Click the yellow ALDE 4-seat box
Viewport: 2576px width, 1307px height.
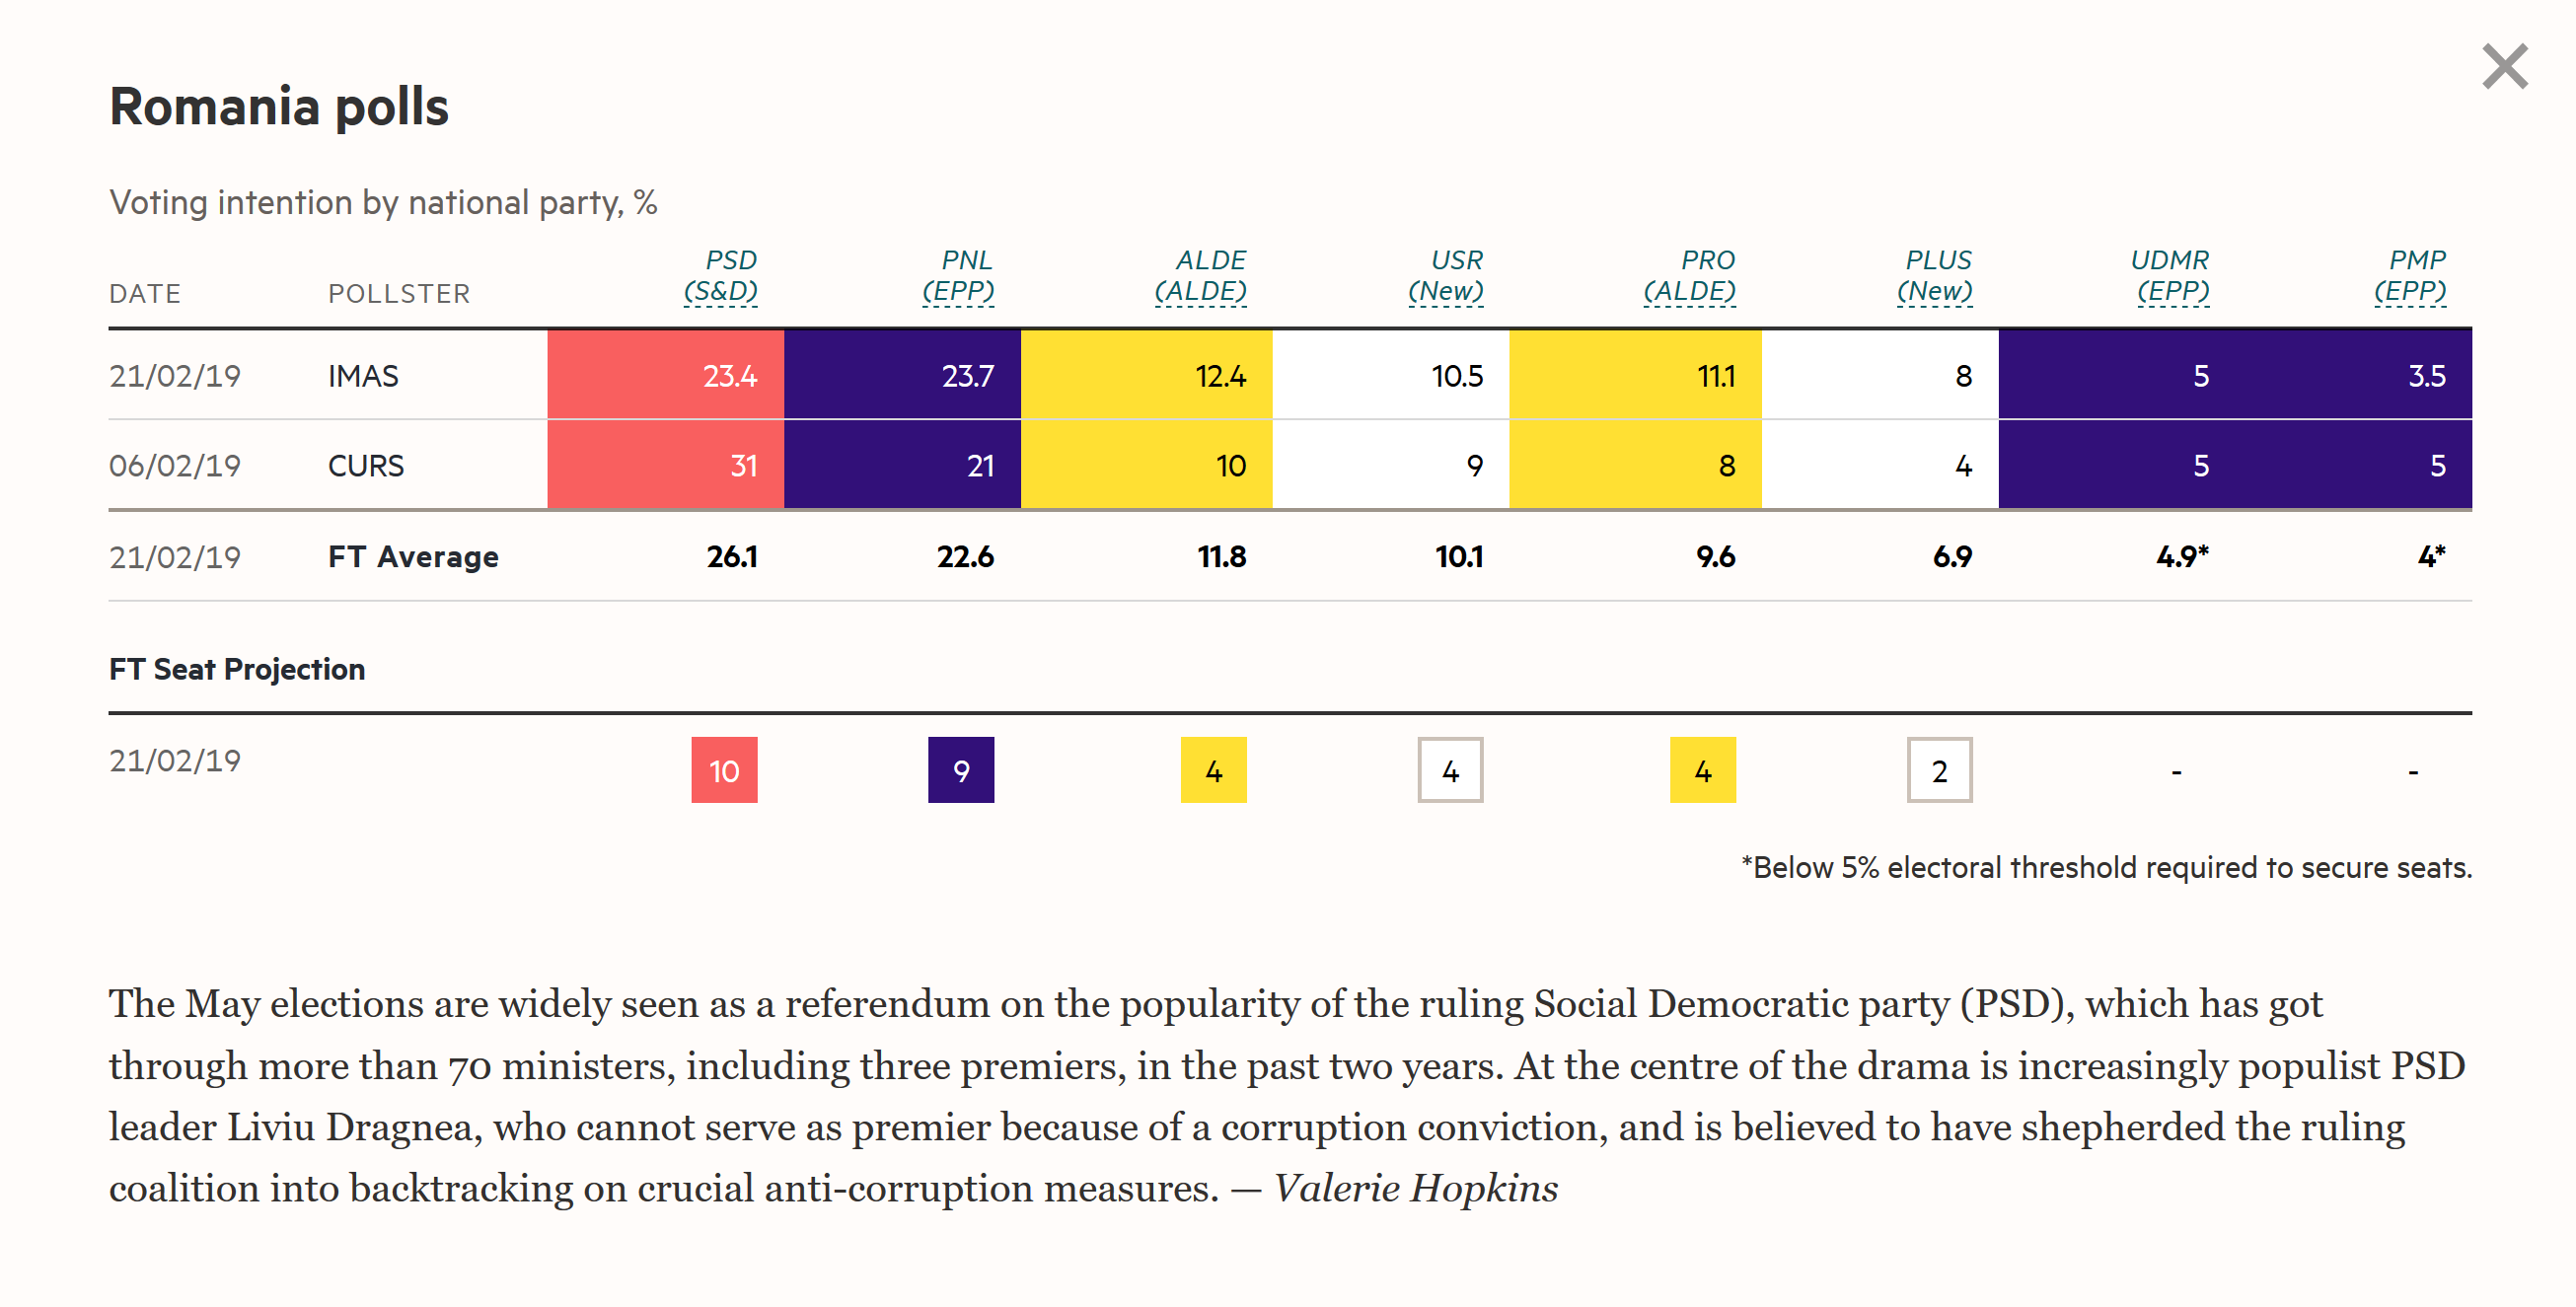[1213, 770]
